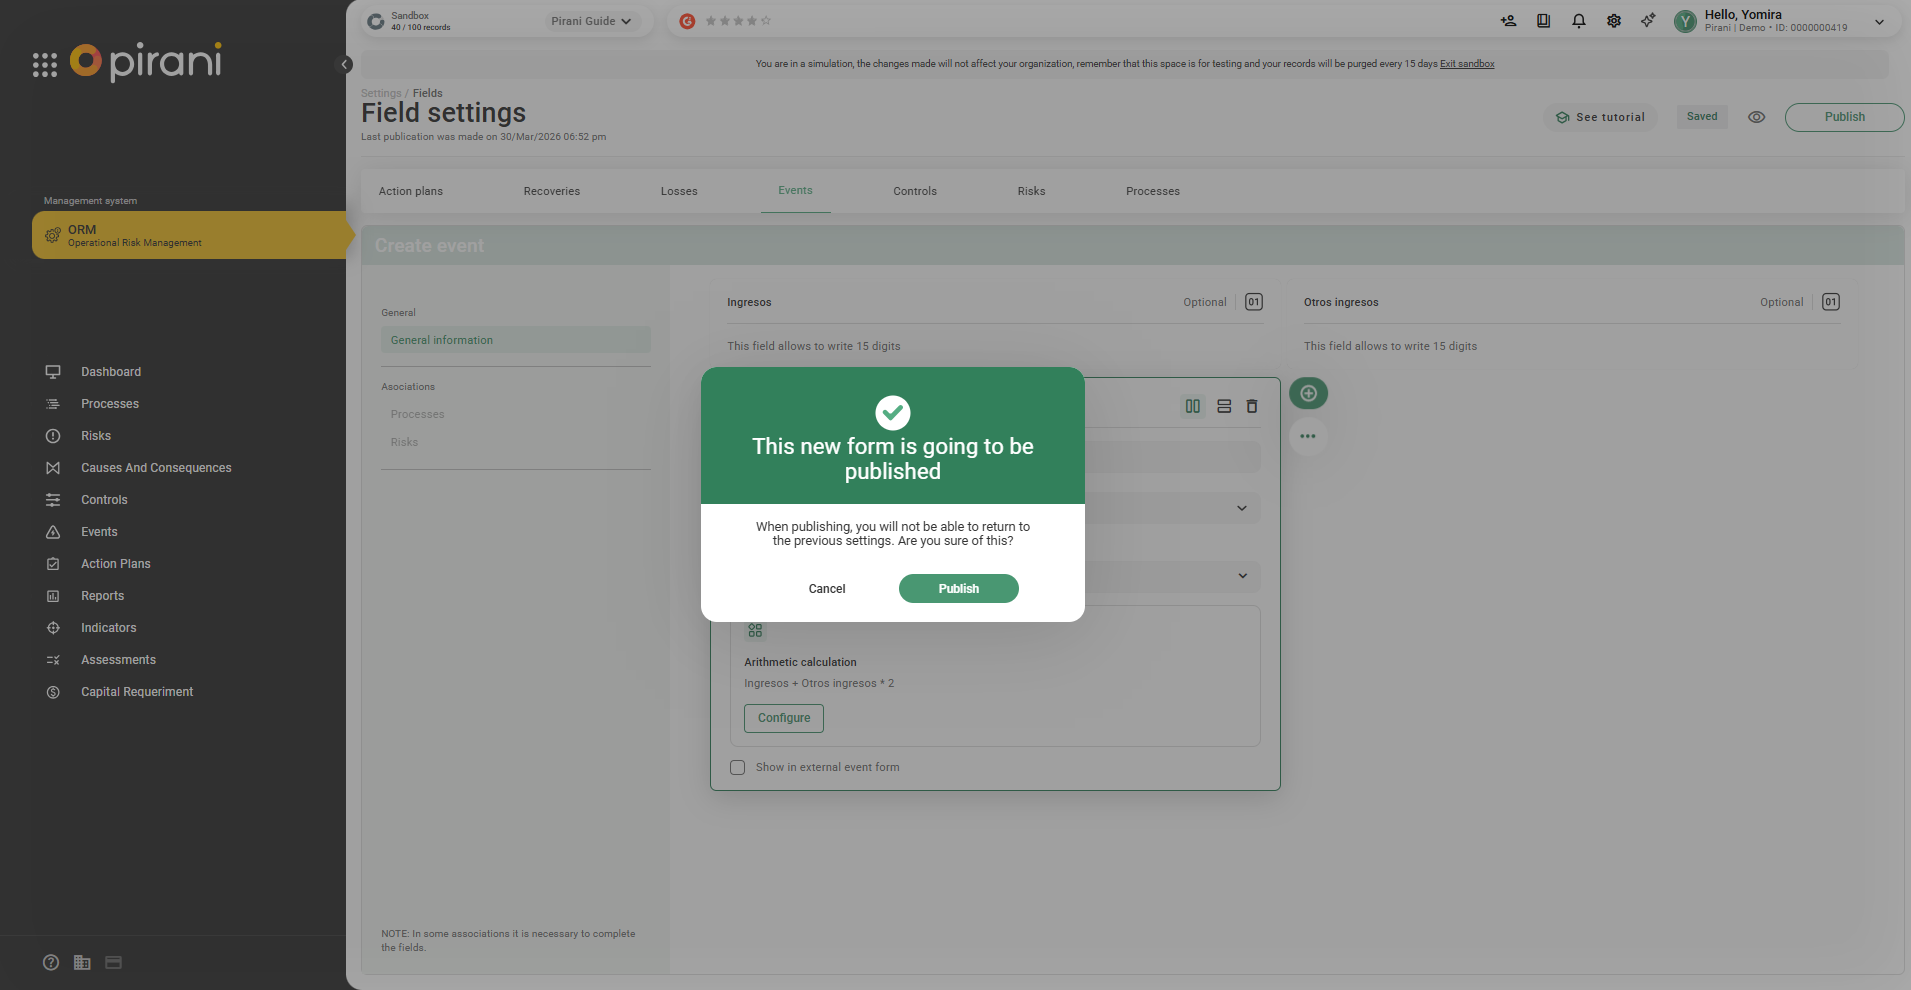Screen dimensions: 1911x990
Task: Click the add user icon in header
Action: (1508, 21)
